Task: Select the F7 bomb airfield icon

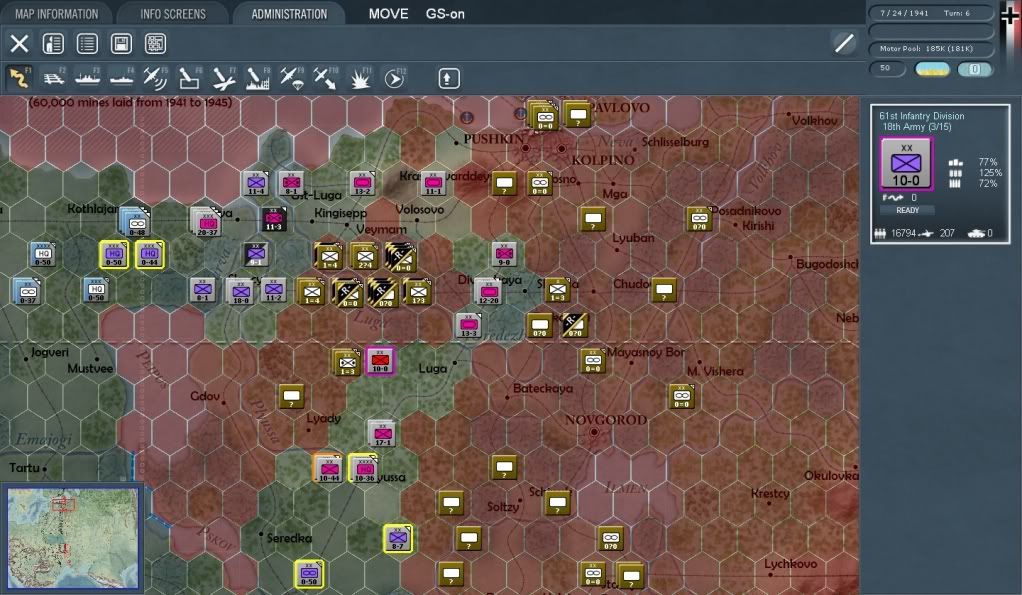Action: (x=224, y=78)
